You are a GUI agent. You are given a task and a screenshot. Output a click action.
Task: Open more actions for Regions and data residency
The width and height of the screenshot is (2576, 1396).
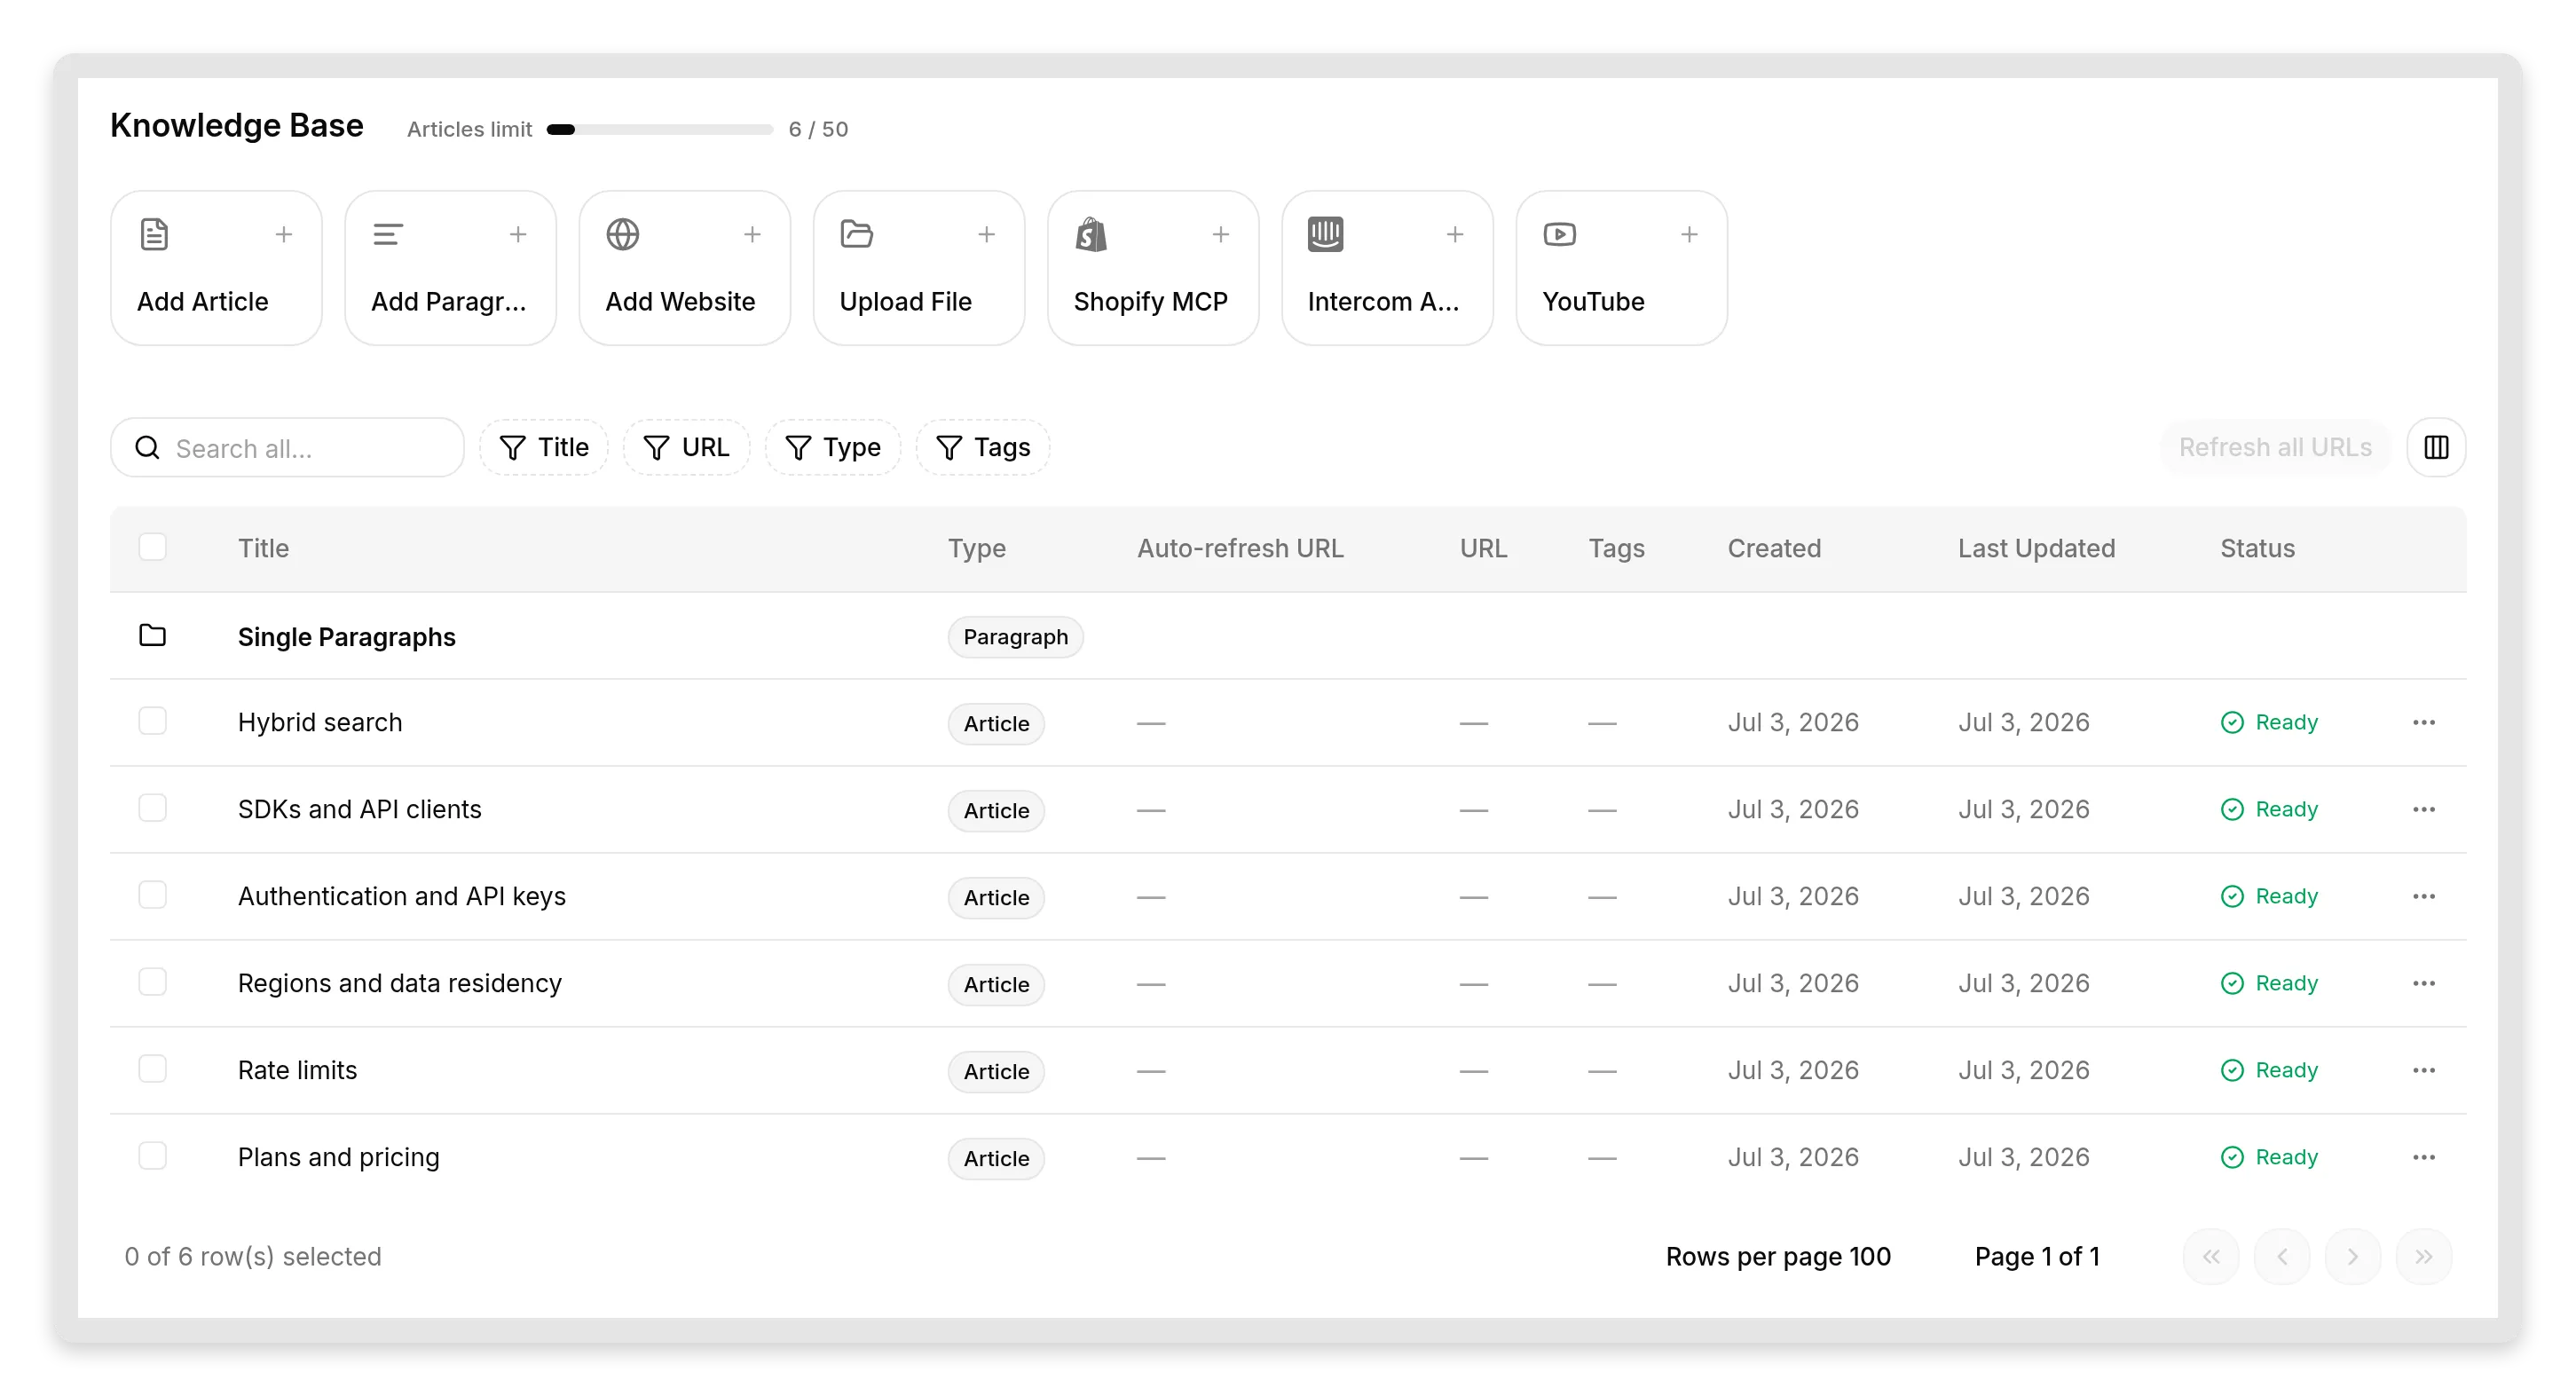pos(2423,983)
